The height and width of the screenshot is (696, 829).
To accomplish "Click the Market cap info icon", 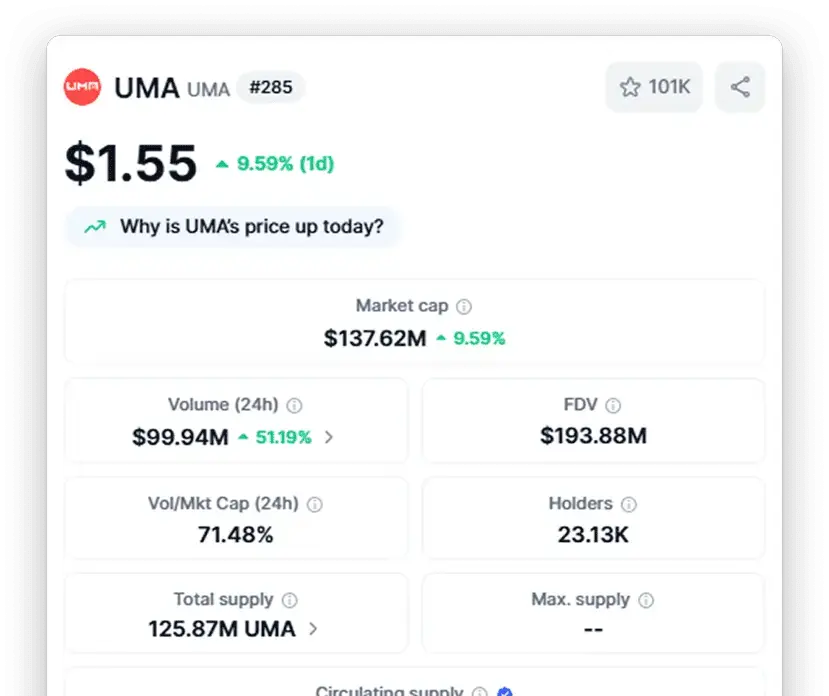I will coord(464,306).
